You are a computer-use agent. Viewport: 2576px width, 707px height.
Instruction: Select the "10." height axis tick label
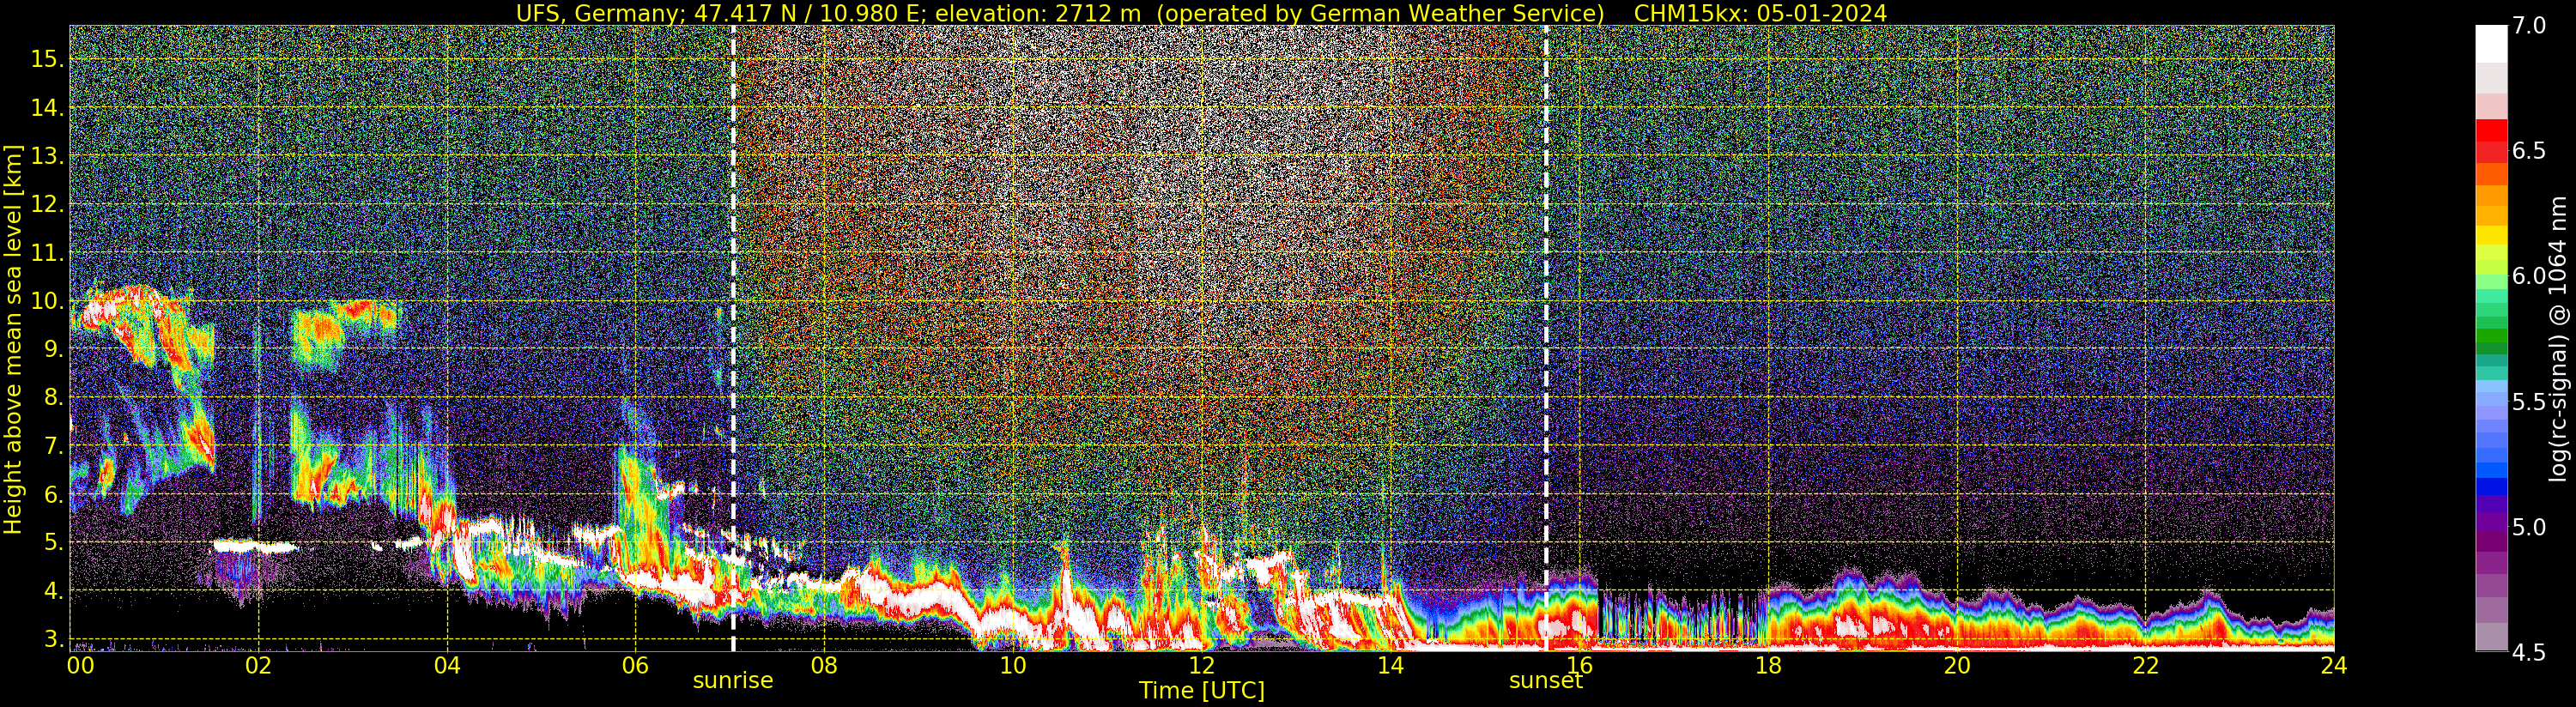tap(48, 301)
